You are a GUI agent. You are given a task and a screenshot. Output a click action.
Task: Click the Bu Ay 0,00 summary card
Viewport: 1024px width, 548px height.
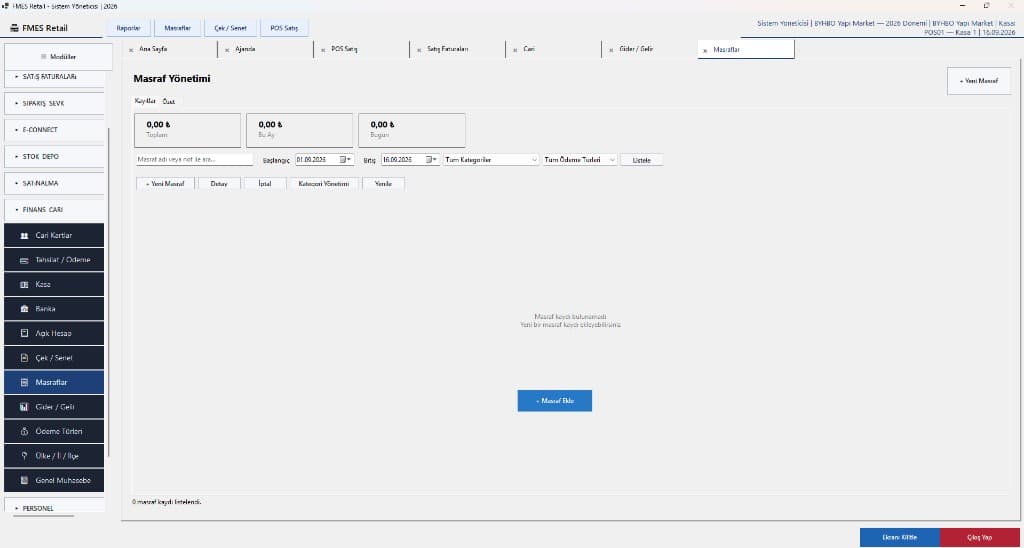299,130
